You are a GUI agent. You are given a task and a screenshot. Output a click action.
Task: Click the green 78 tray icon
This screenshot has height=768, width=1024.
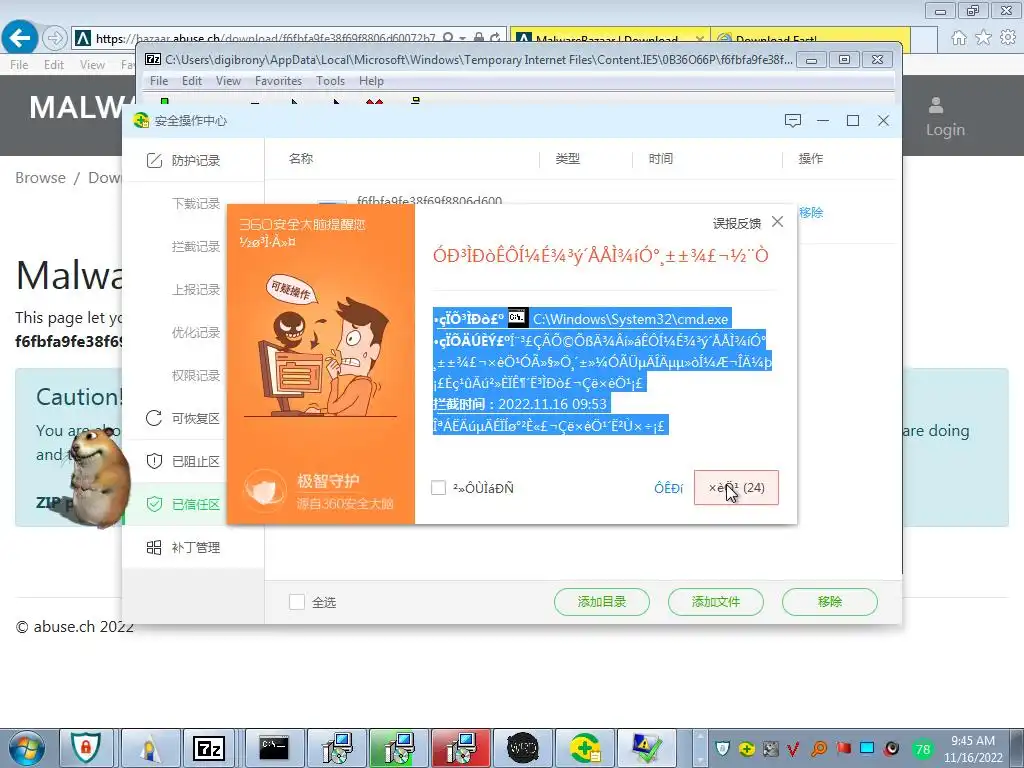coord(923,749)
